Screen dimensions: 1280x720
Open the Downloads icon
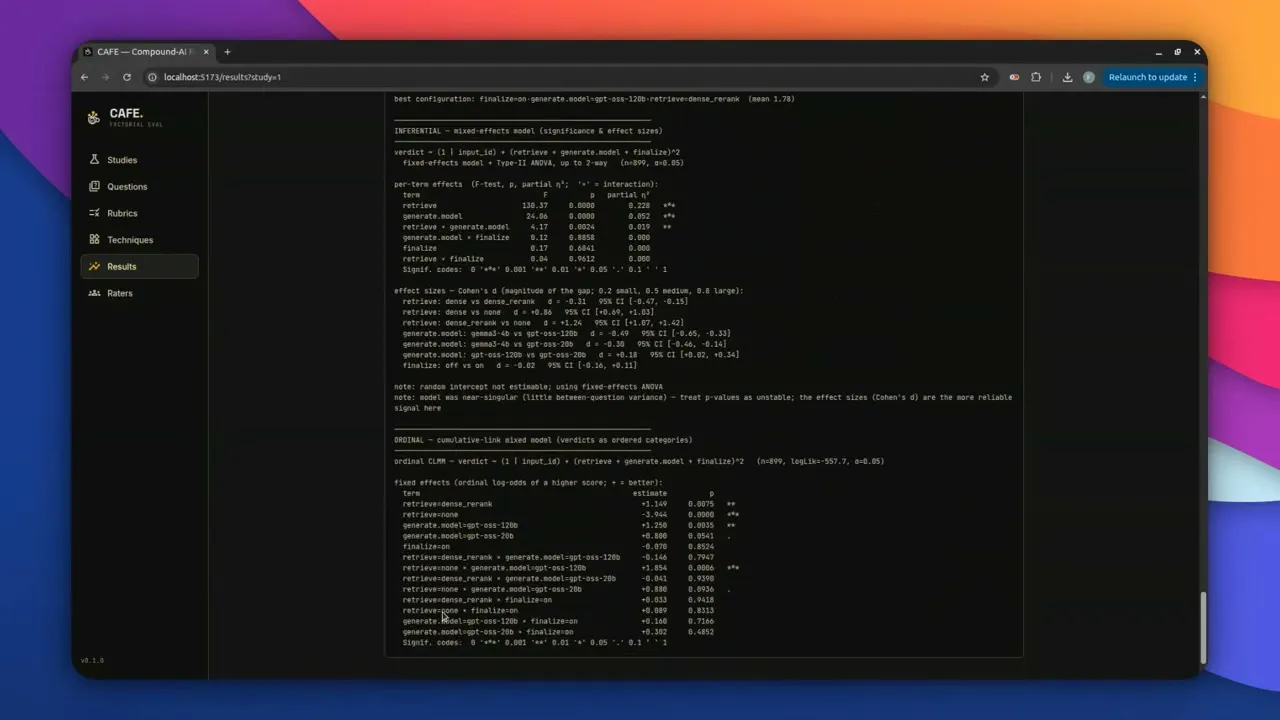coord(1067,77)
